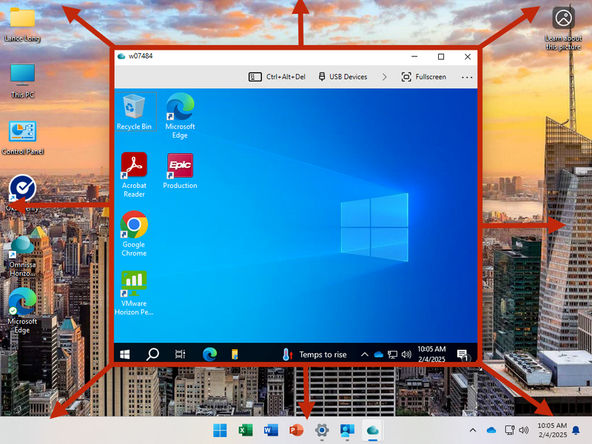Open Word from the host taskbar
This screenshot has width=592, height=444.
click(x=271, y=430)
